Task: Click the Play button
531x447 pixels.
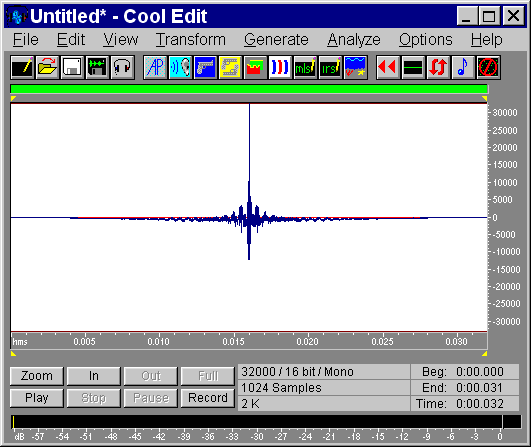Action: tap(37, 398)
